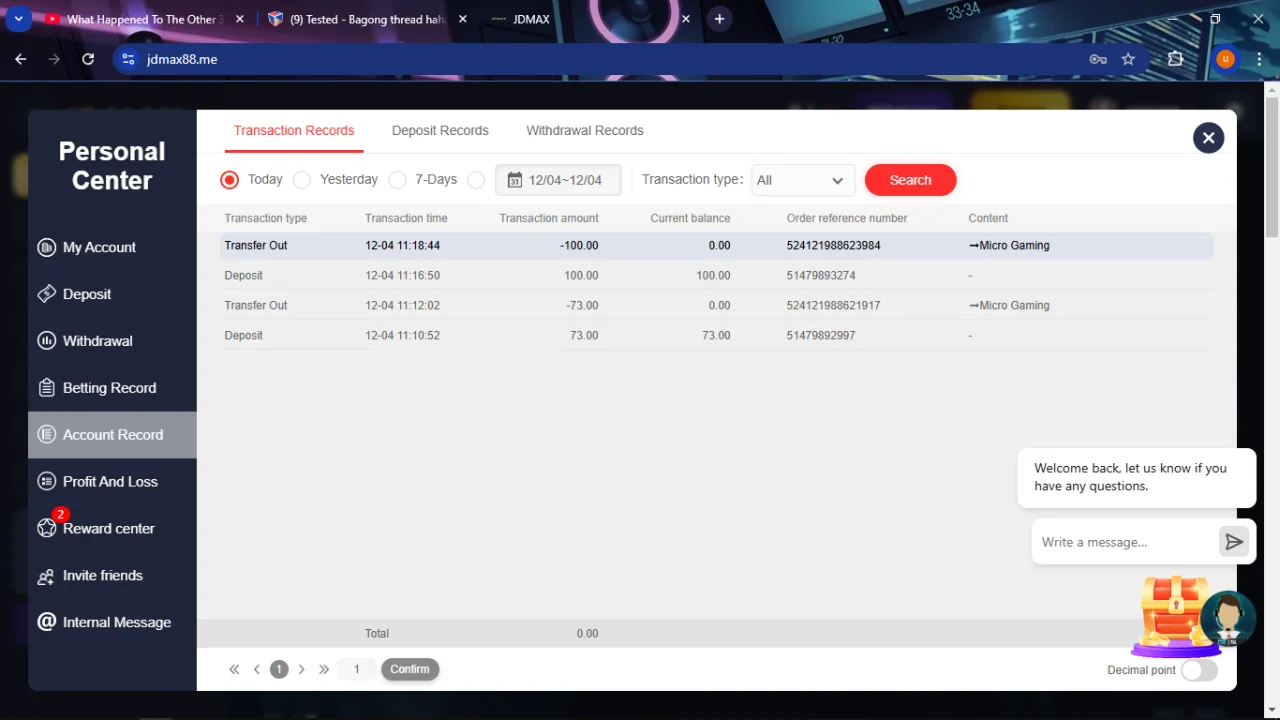Select the 7-Days radio button

(x=398, y=180)
